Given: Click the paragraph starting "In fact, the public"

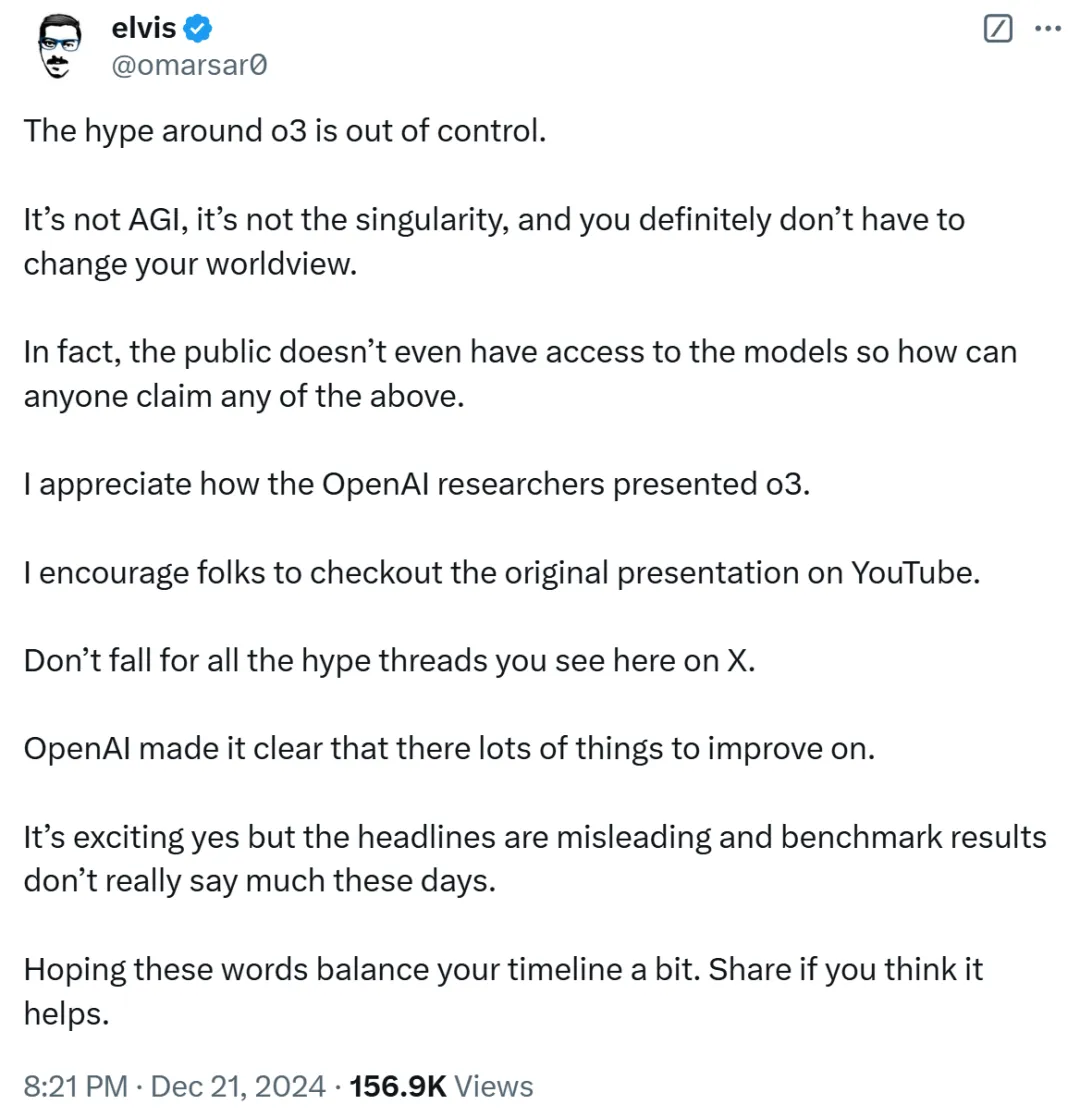Looking at the screenshot, I should coord(520,374).
